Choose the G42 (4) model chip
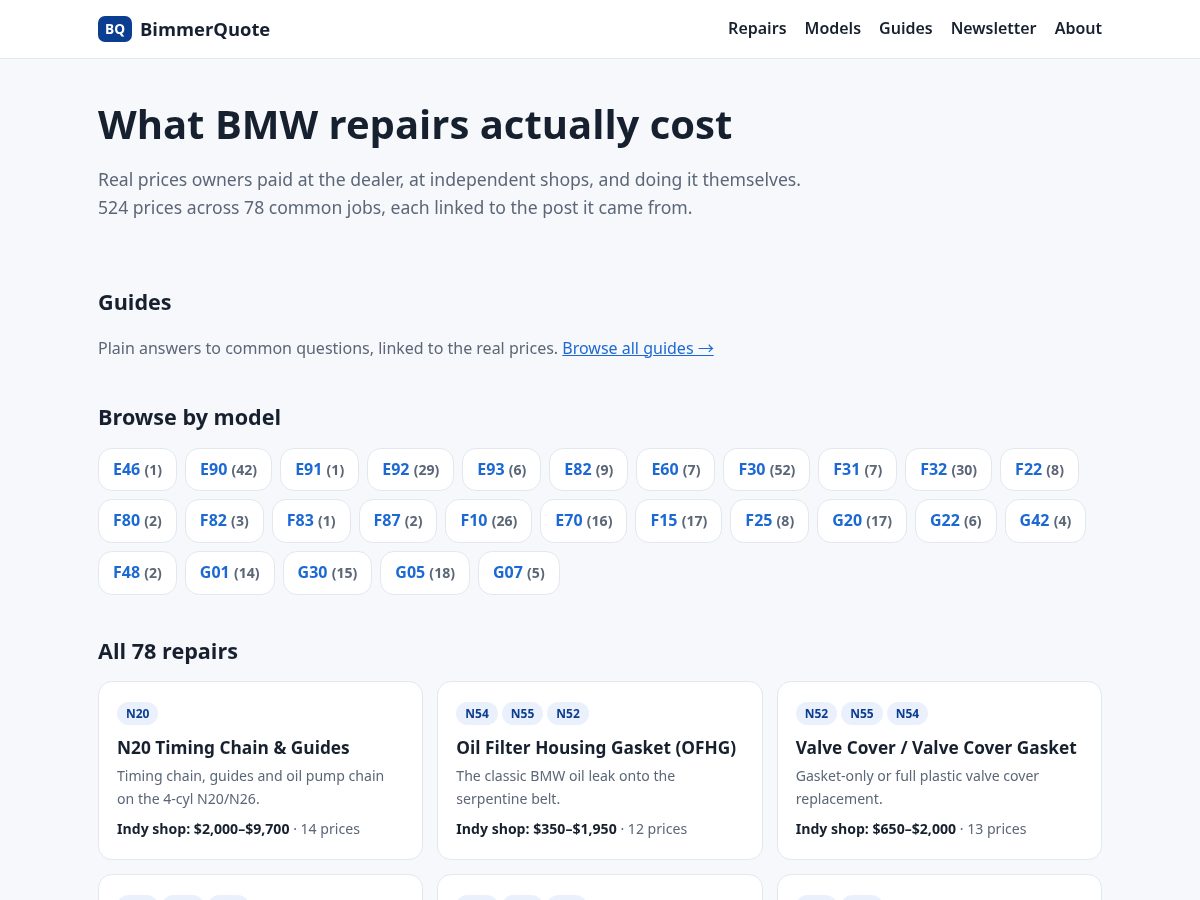This screenshot has height=900, width=1200. (1045, 521)
